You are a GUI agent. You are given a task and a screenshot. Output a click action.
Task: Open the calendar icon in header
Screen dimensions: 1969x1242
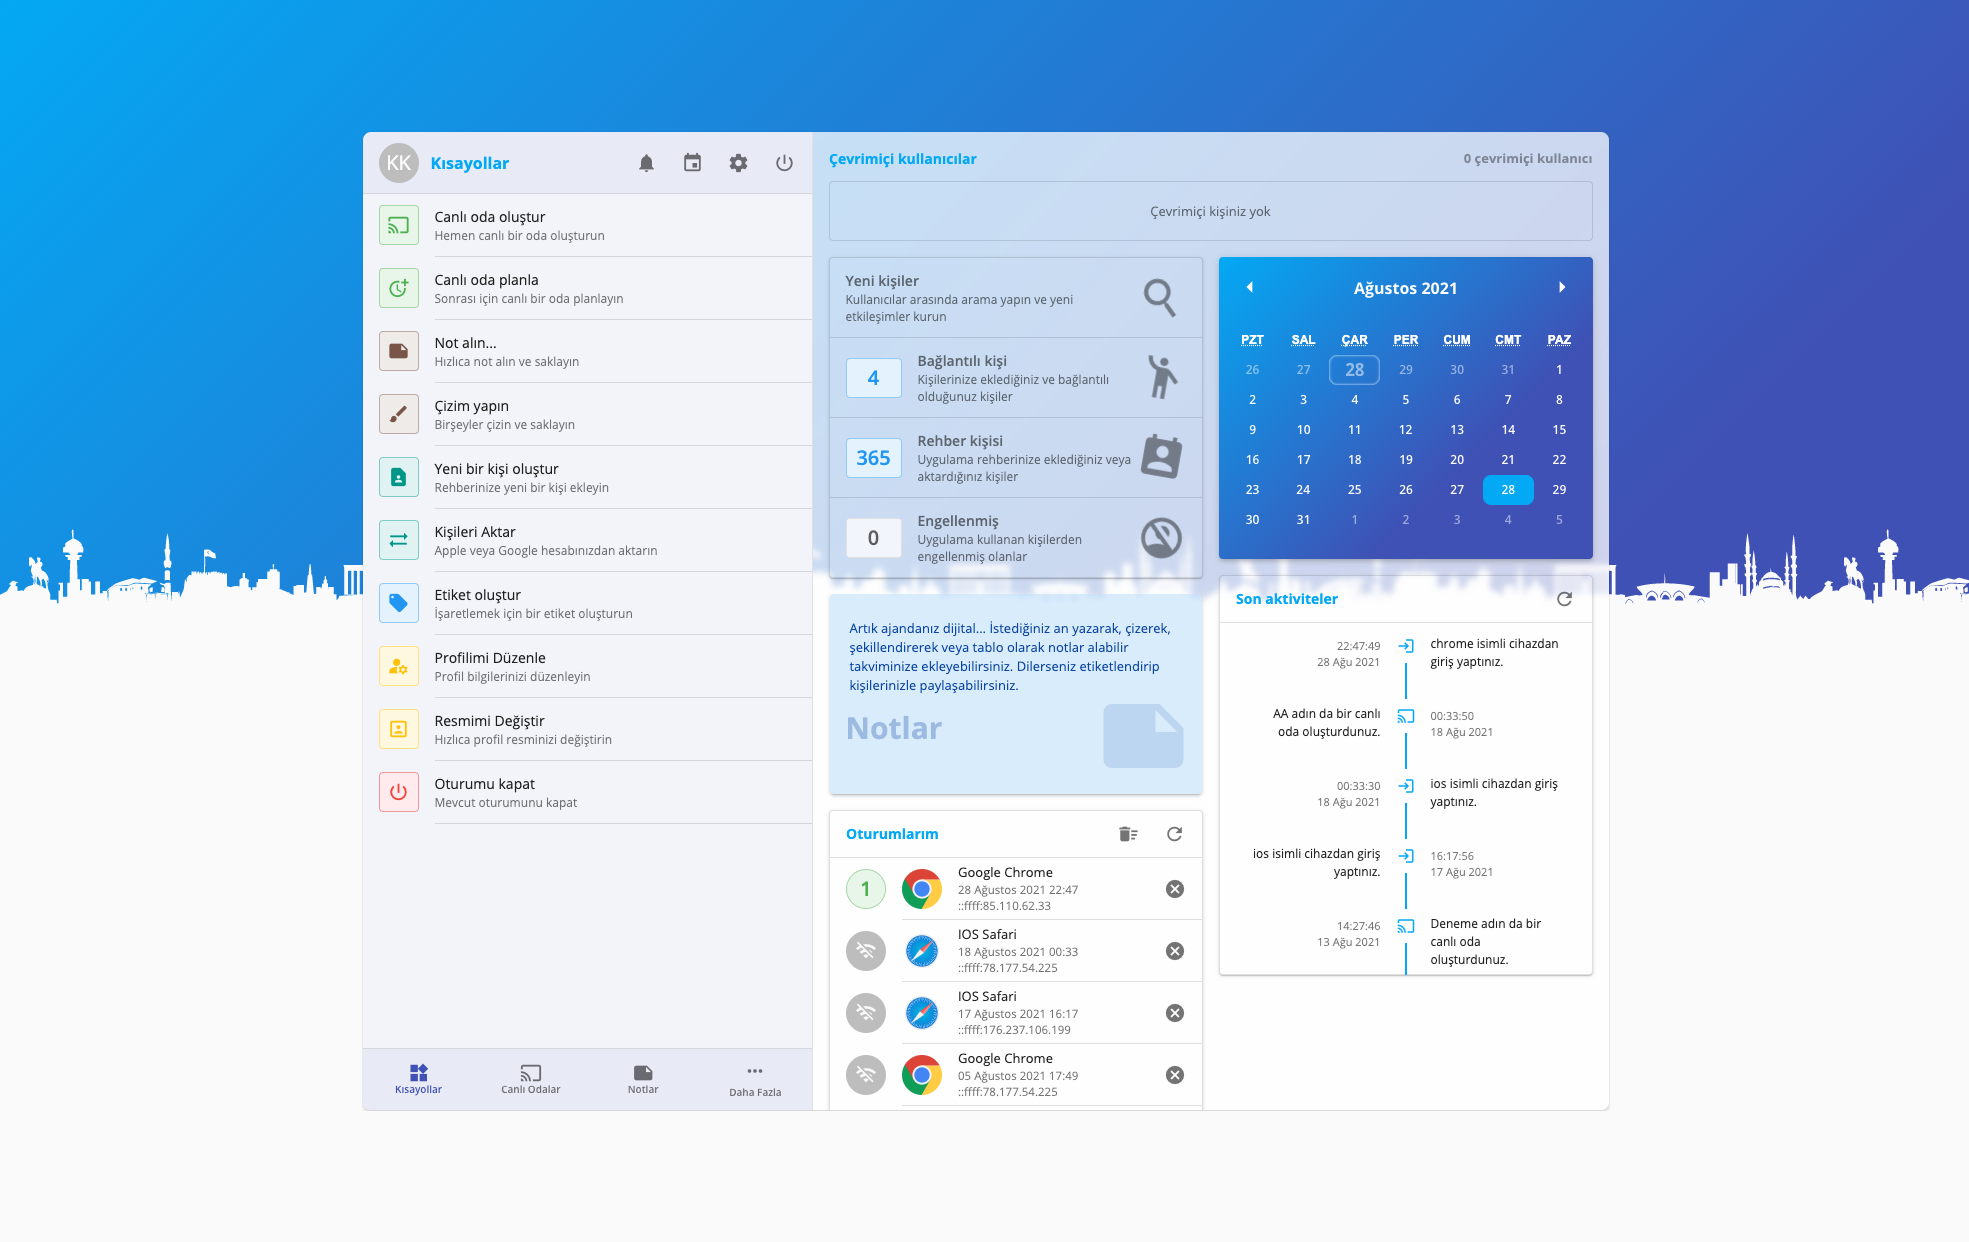[692, 163]
